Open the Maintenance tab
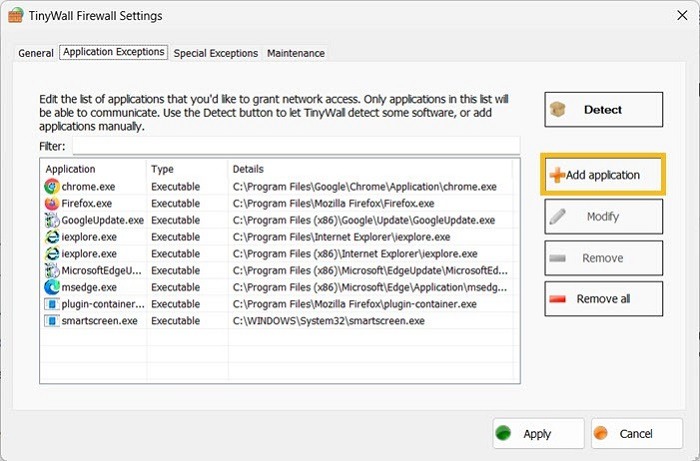Screen dimensions: 700x461 pos(295,53)
